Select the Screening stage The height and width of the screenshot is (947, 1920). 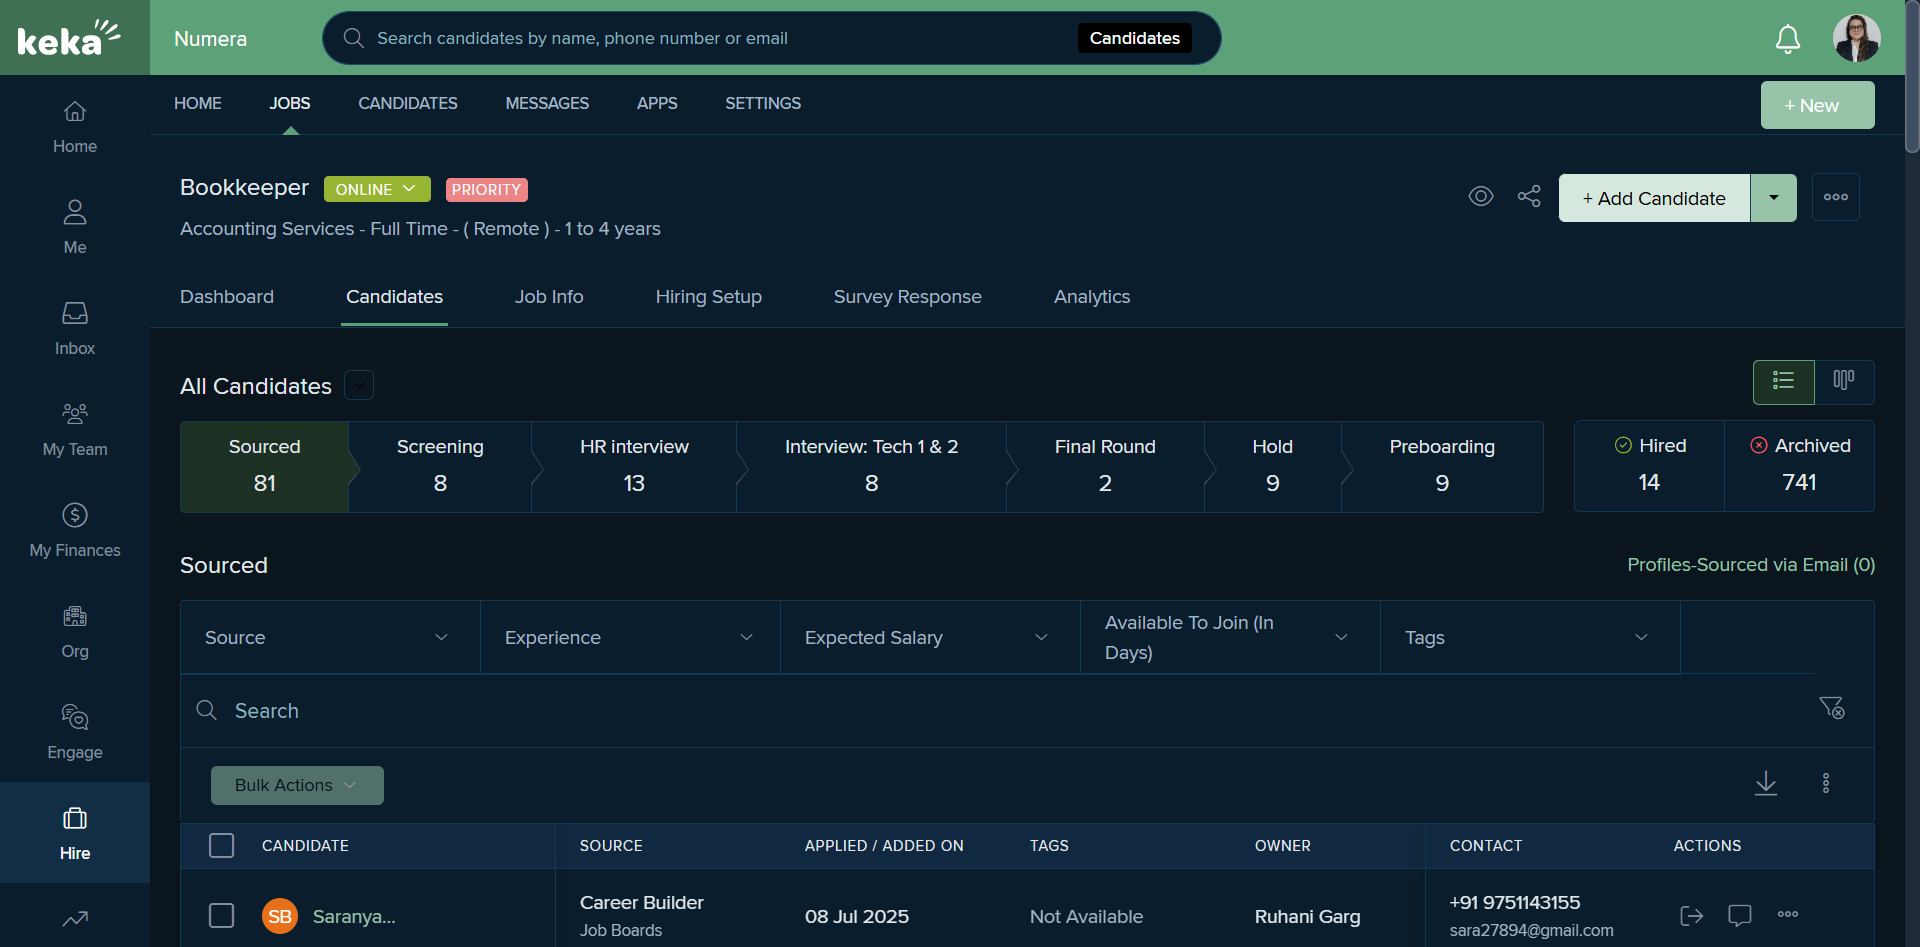click(440, 466)
